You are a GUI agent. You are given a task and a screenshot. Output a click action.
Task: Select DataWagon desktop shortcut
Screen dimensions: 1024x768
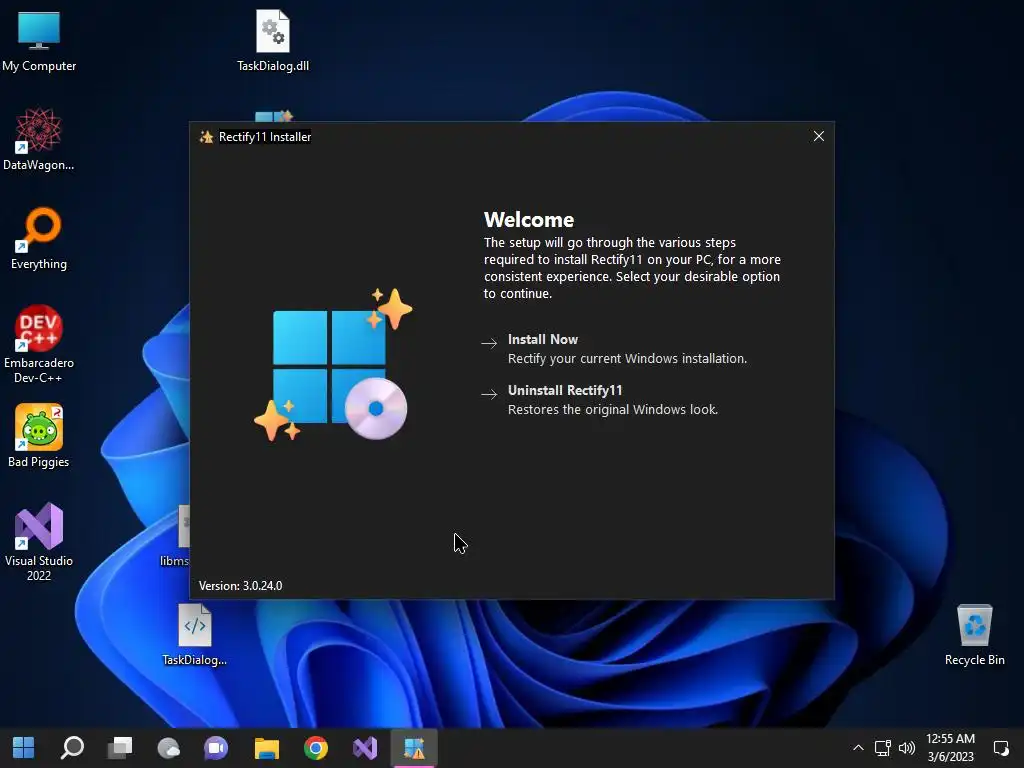pos(39,140)
